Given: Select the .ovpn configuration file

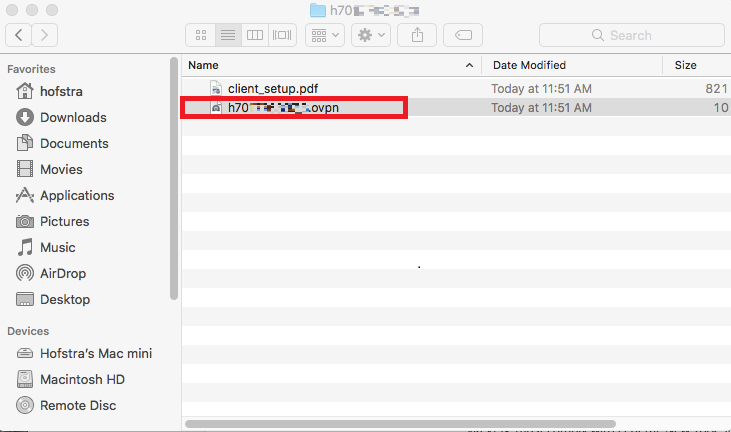Looking at the screenshot, I should pyautogui.click(x=283, y=108).
